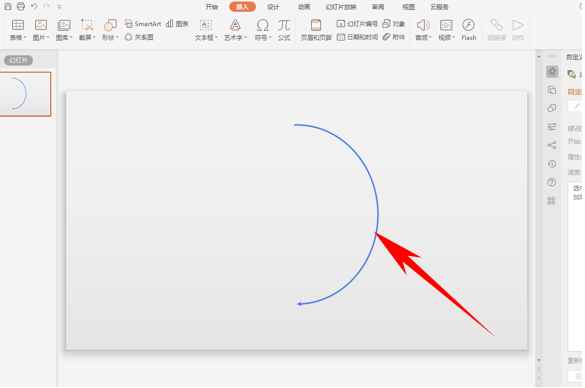This screenshot has height=388, width=585.
Task: Select the slide one thumbnail
Action: [25, 94]
